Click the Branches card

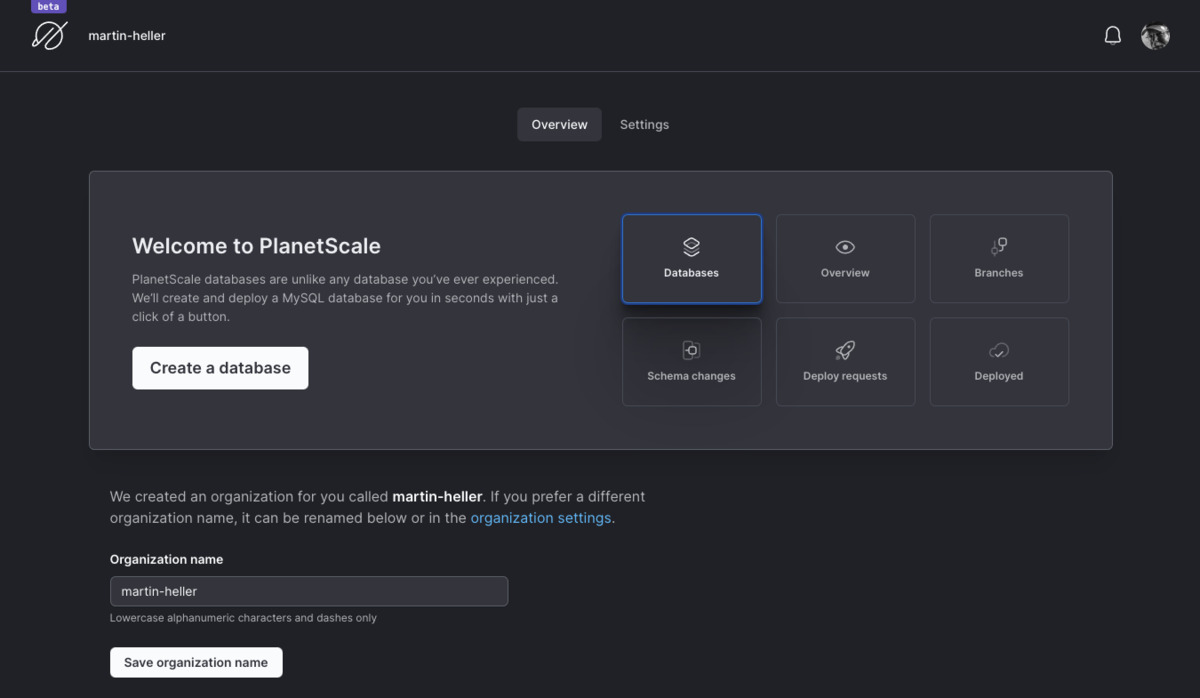(x=998, y=258)
